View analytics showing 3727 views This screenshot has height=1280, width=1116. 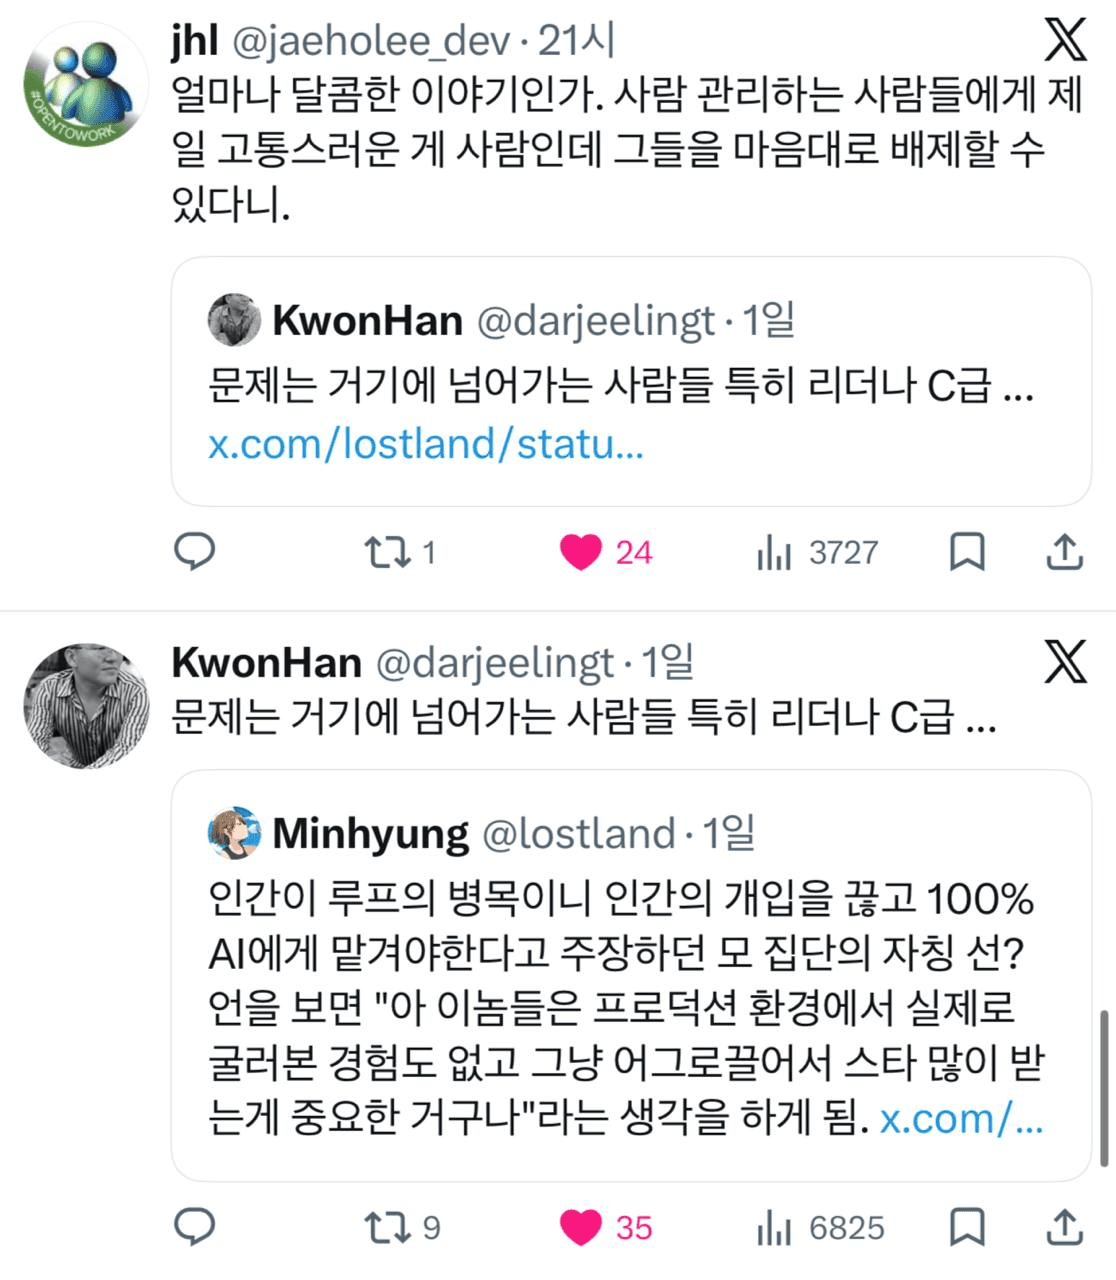click(x=774, y=552)
